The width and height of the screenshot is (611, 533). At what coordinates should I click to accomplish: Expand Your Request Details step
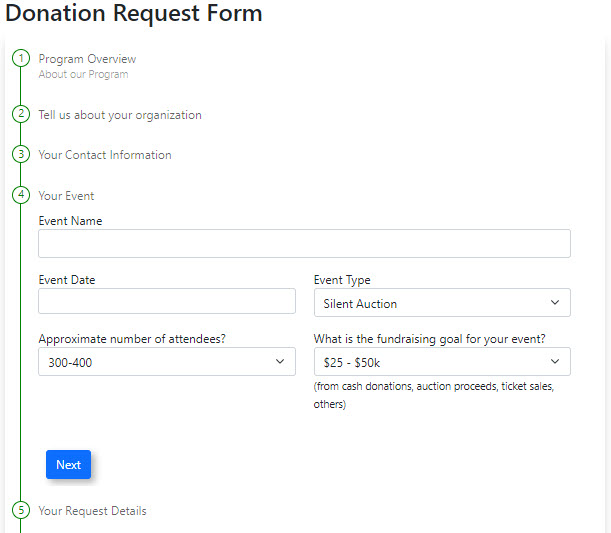click(92, 511)
